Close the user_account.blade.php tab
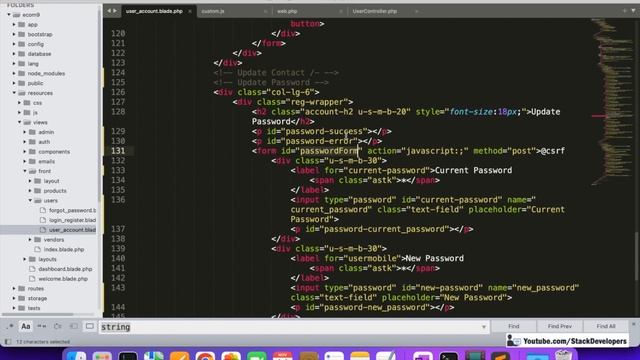Screen dimensions: 640x360 tap(190, 11)
